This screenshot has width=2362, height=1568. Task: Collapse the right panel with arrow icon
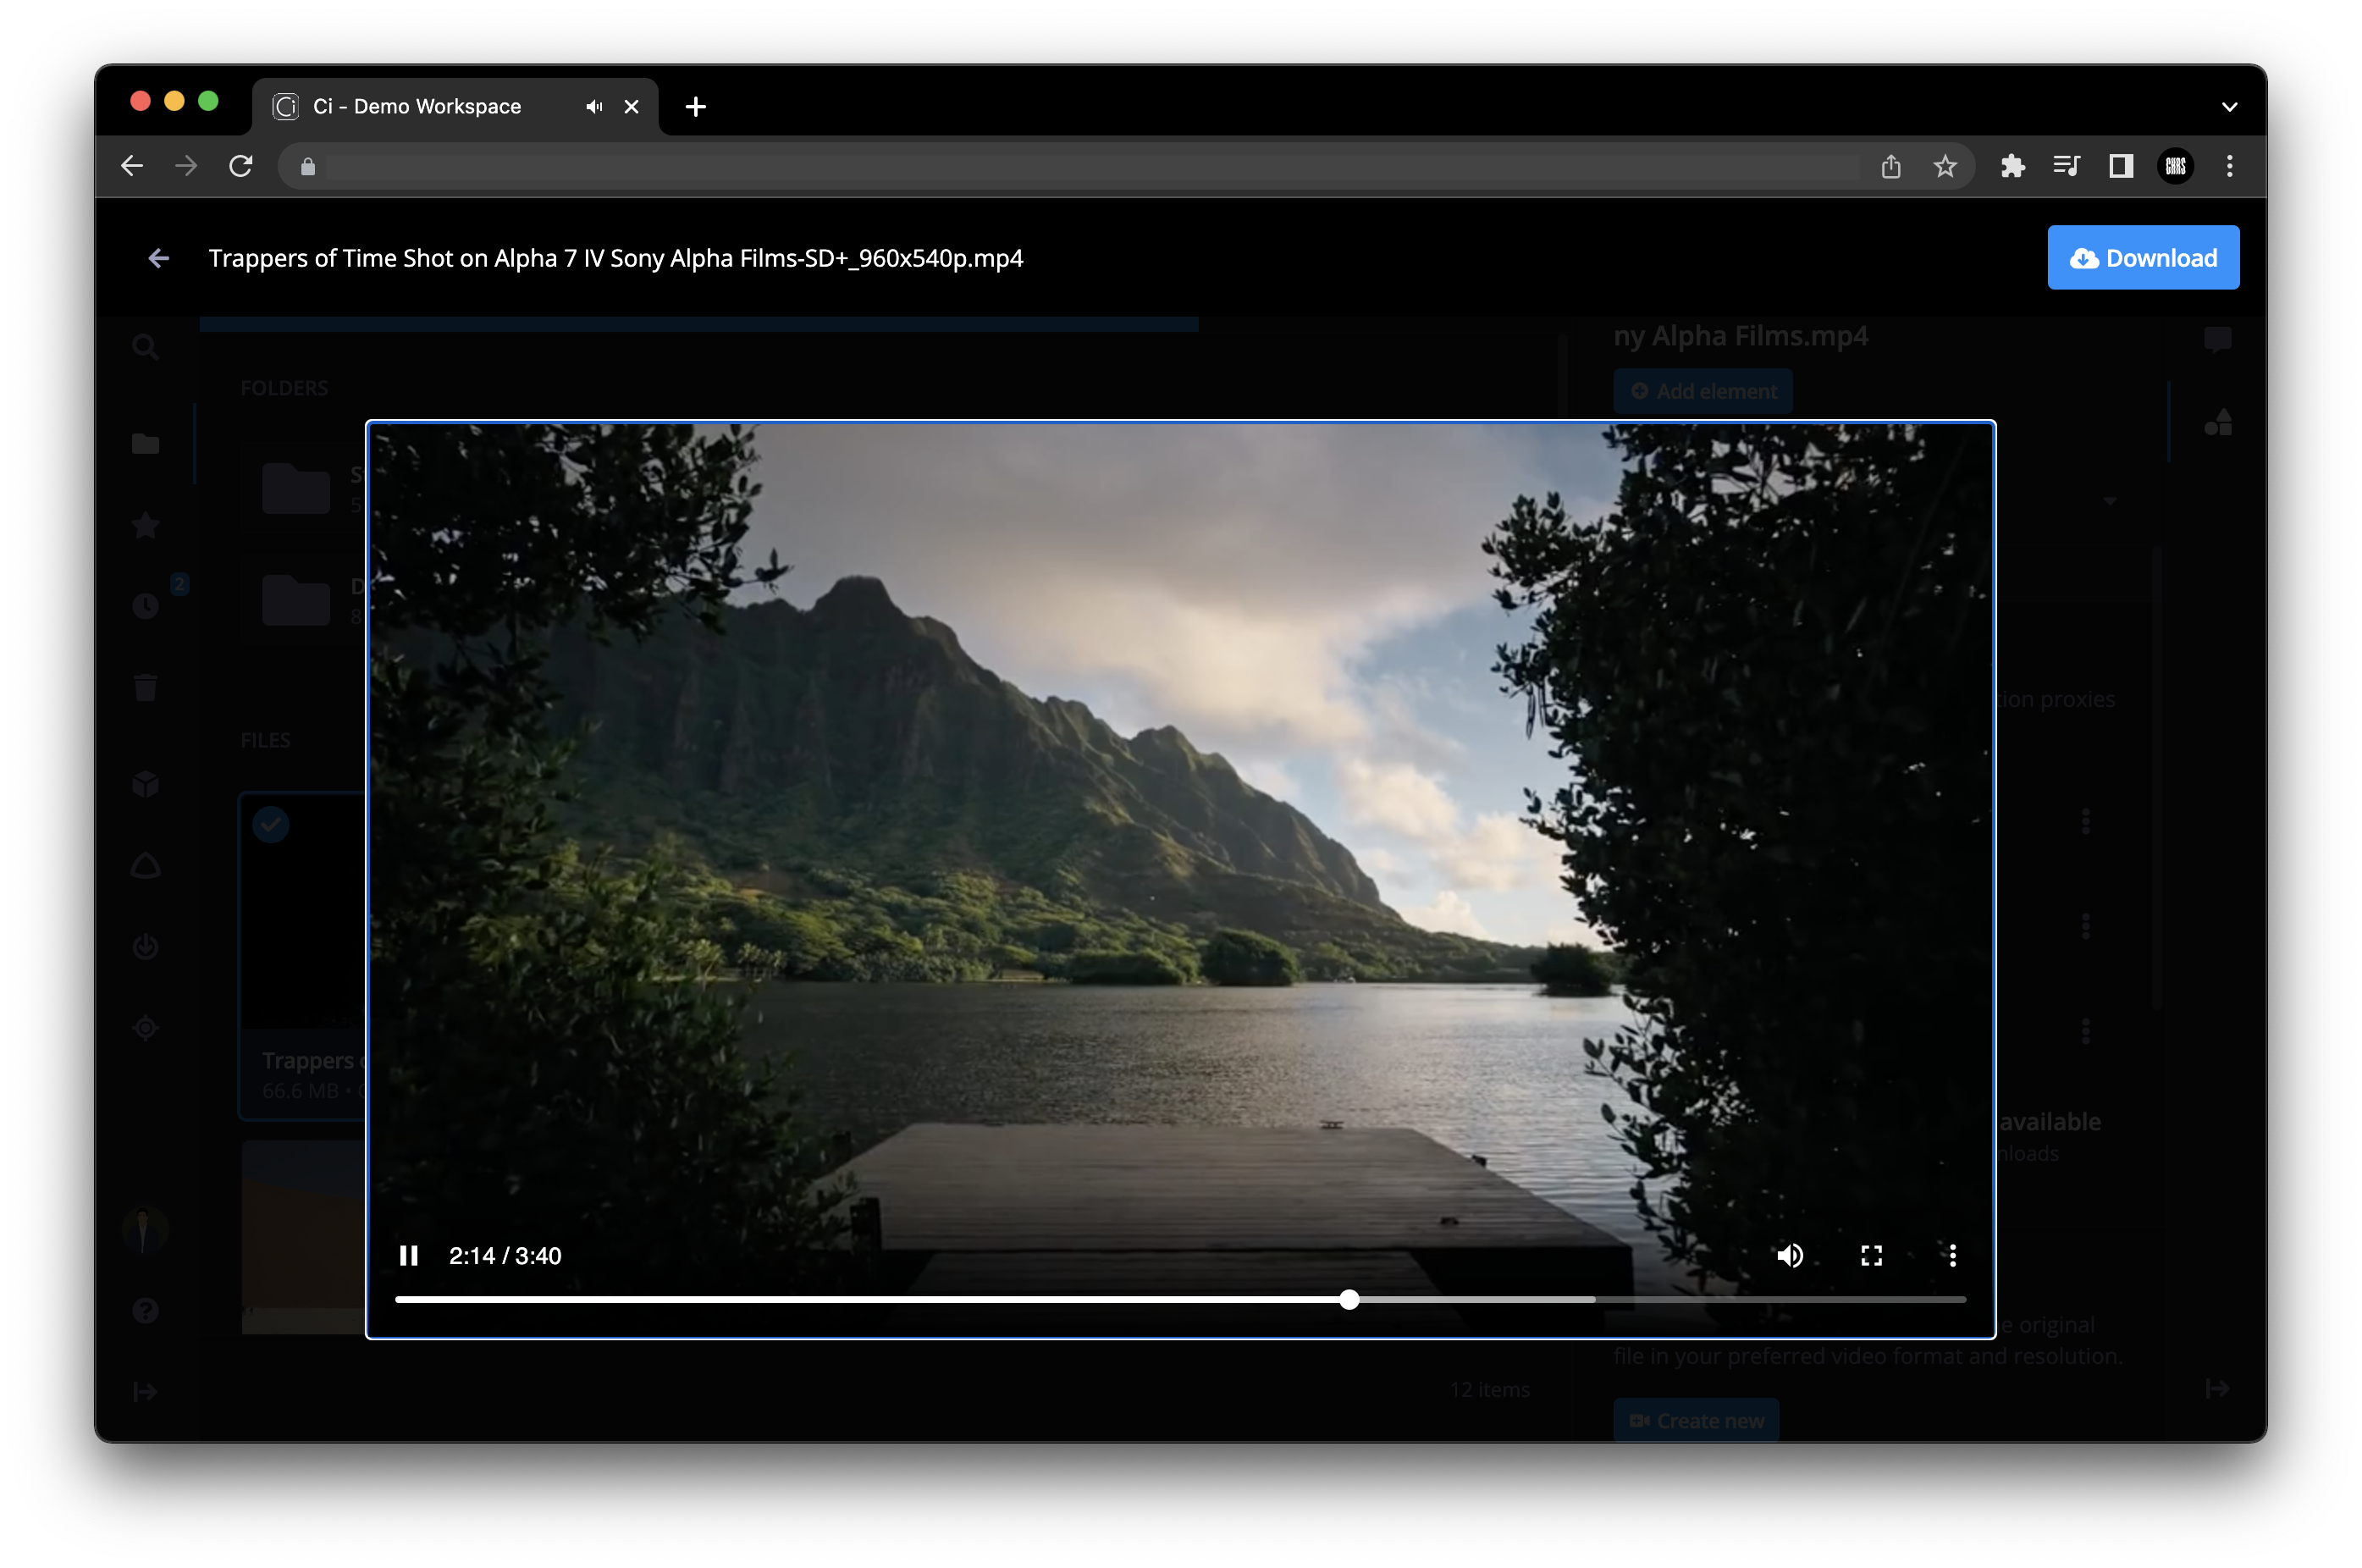point(2216,1389)
